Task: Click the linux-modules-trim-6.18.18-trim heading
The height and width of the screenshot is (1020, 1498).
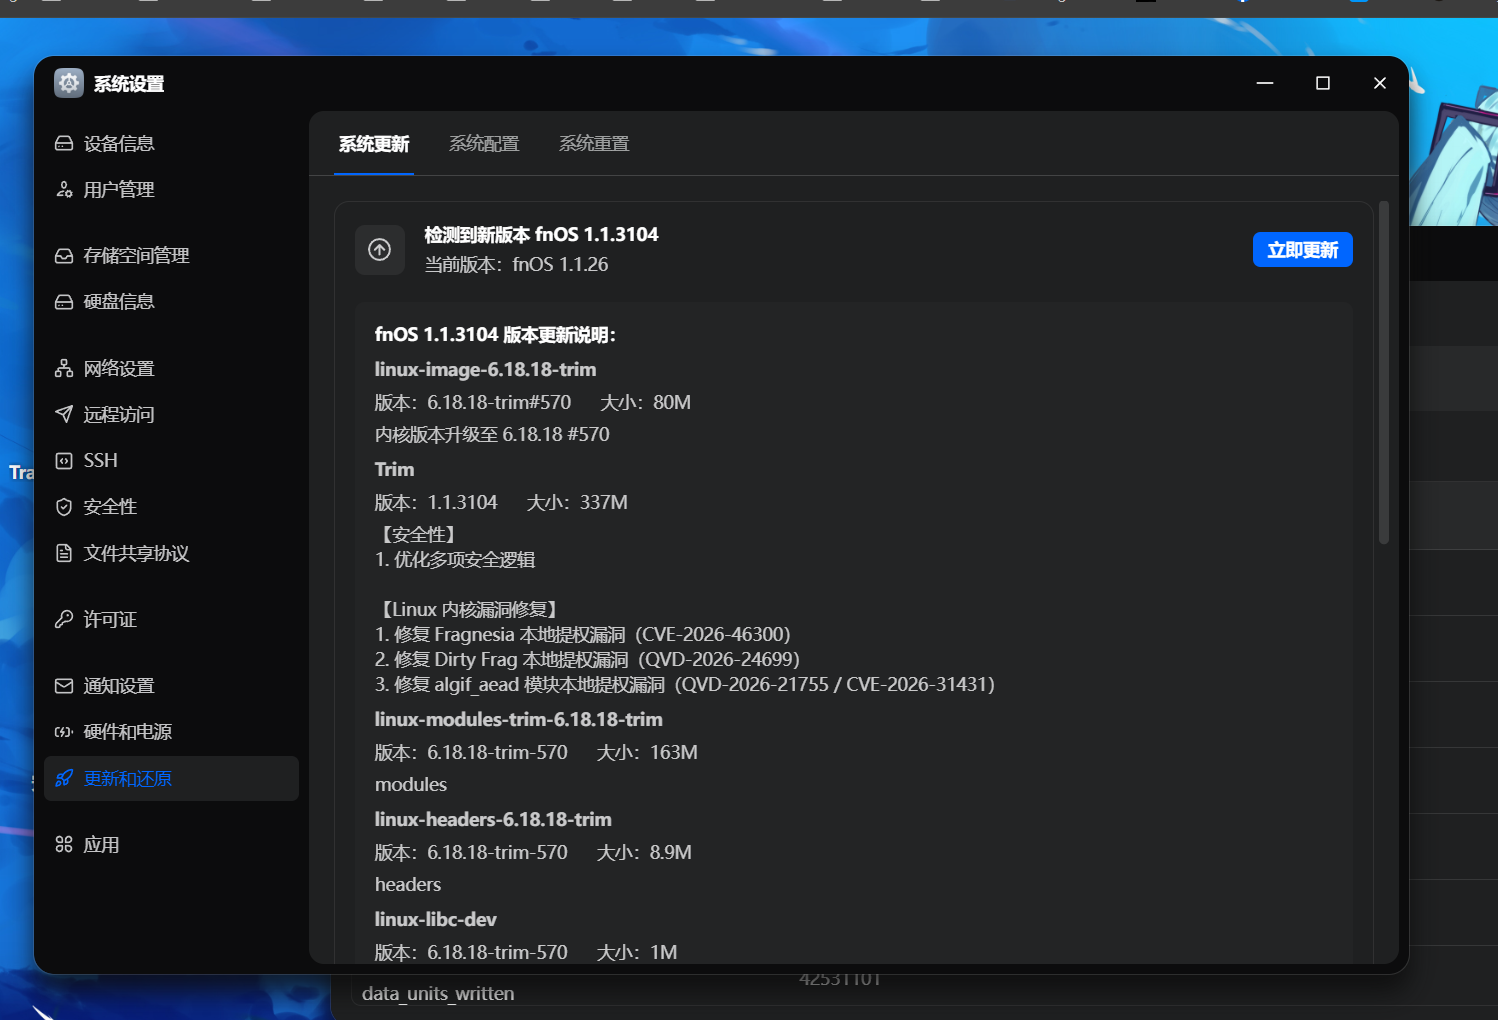Action: pyautogui.click(x=518, y=719)
